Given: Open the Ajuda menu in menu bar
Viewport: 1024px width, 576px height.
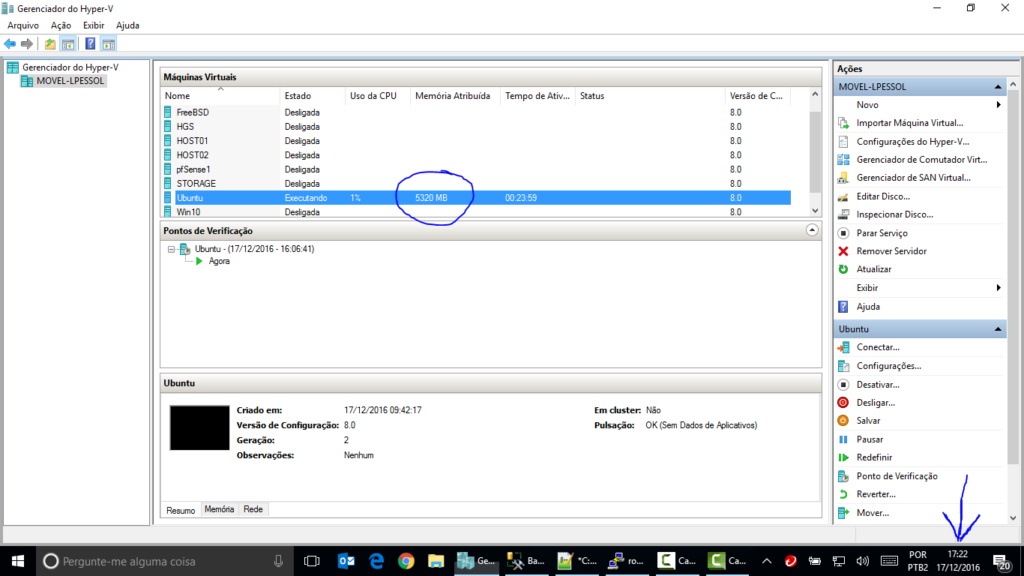Looking at the screenshot, I should pos(127,25).
